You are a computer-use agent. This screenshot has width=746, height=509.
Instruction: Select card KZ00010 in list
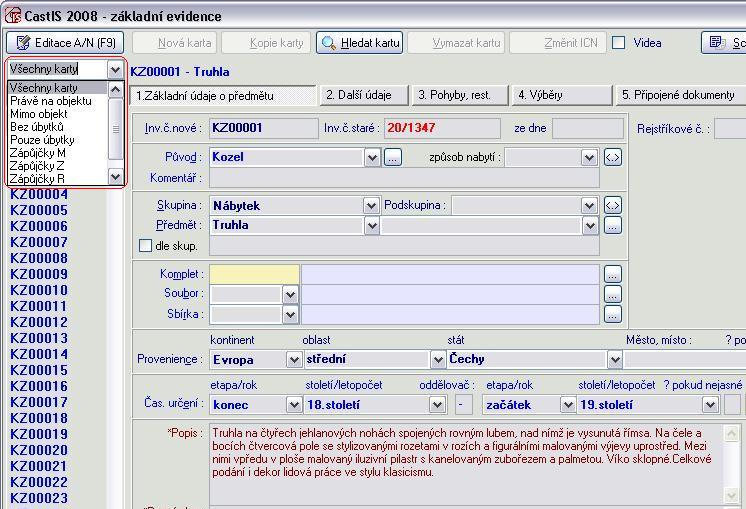pos(39,290)
